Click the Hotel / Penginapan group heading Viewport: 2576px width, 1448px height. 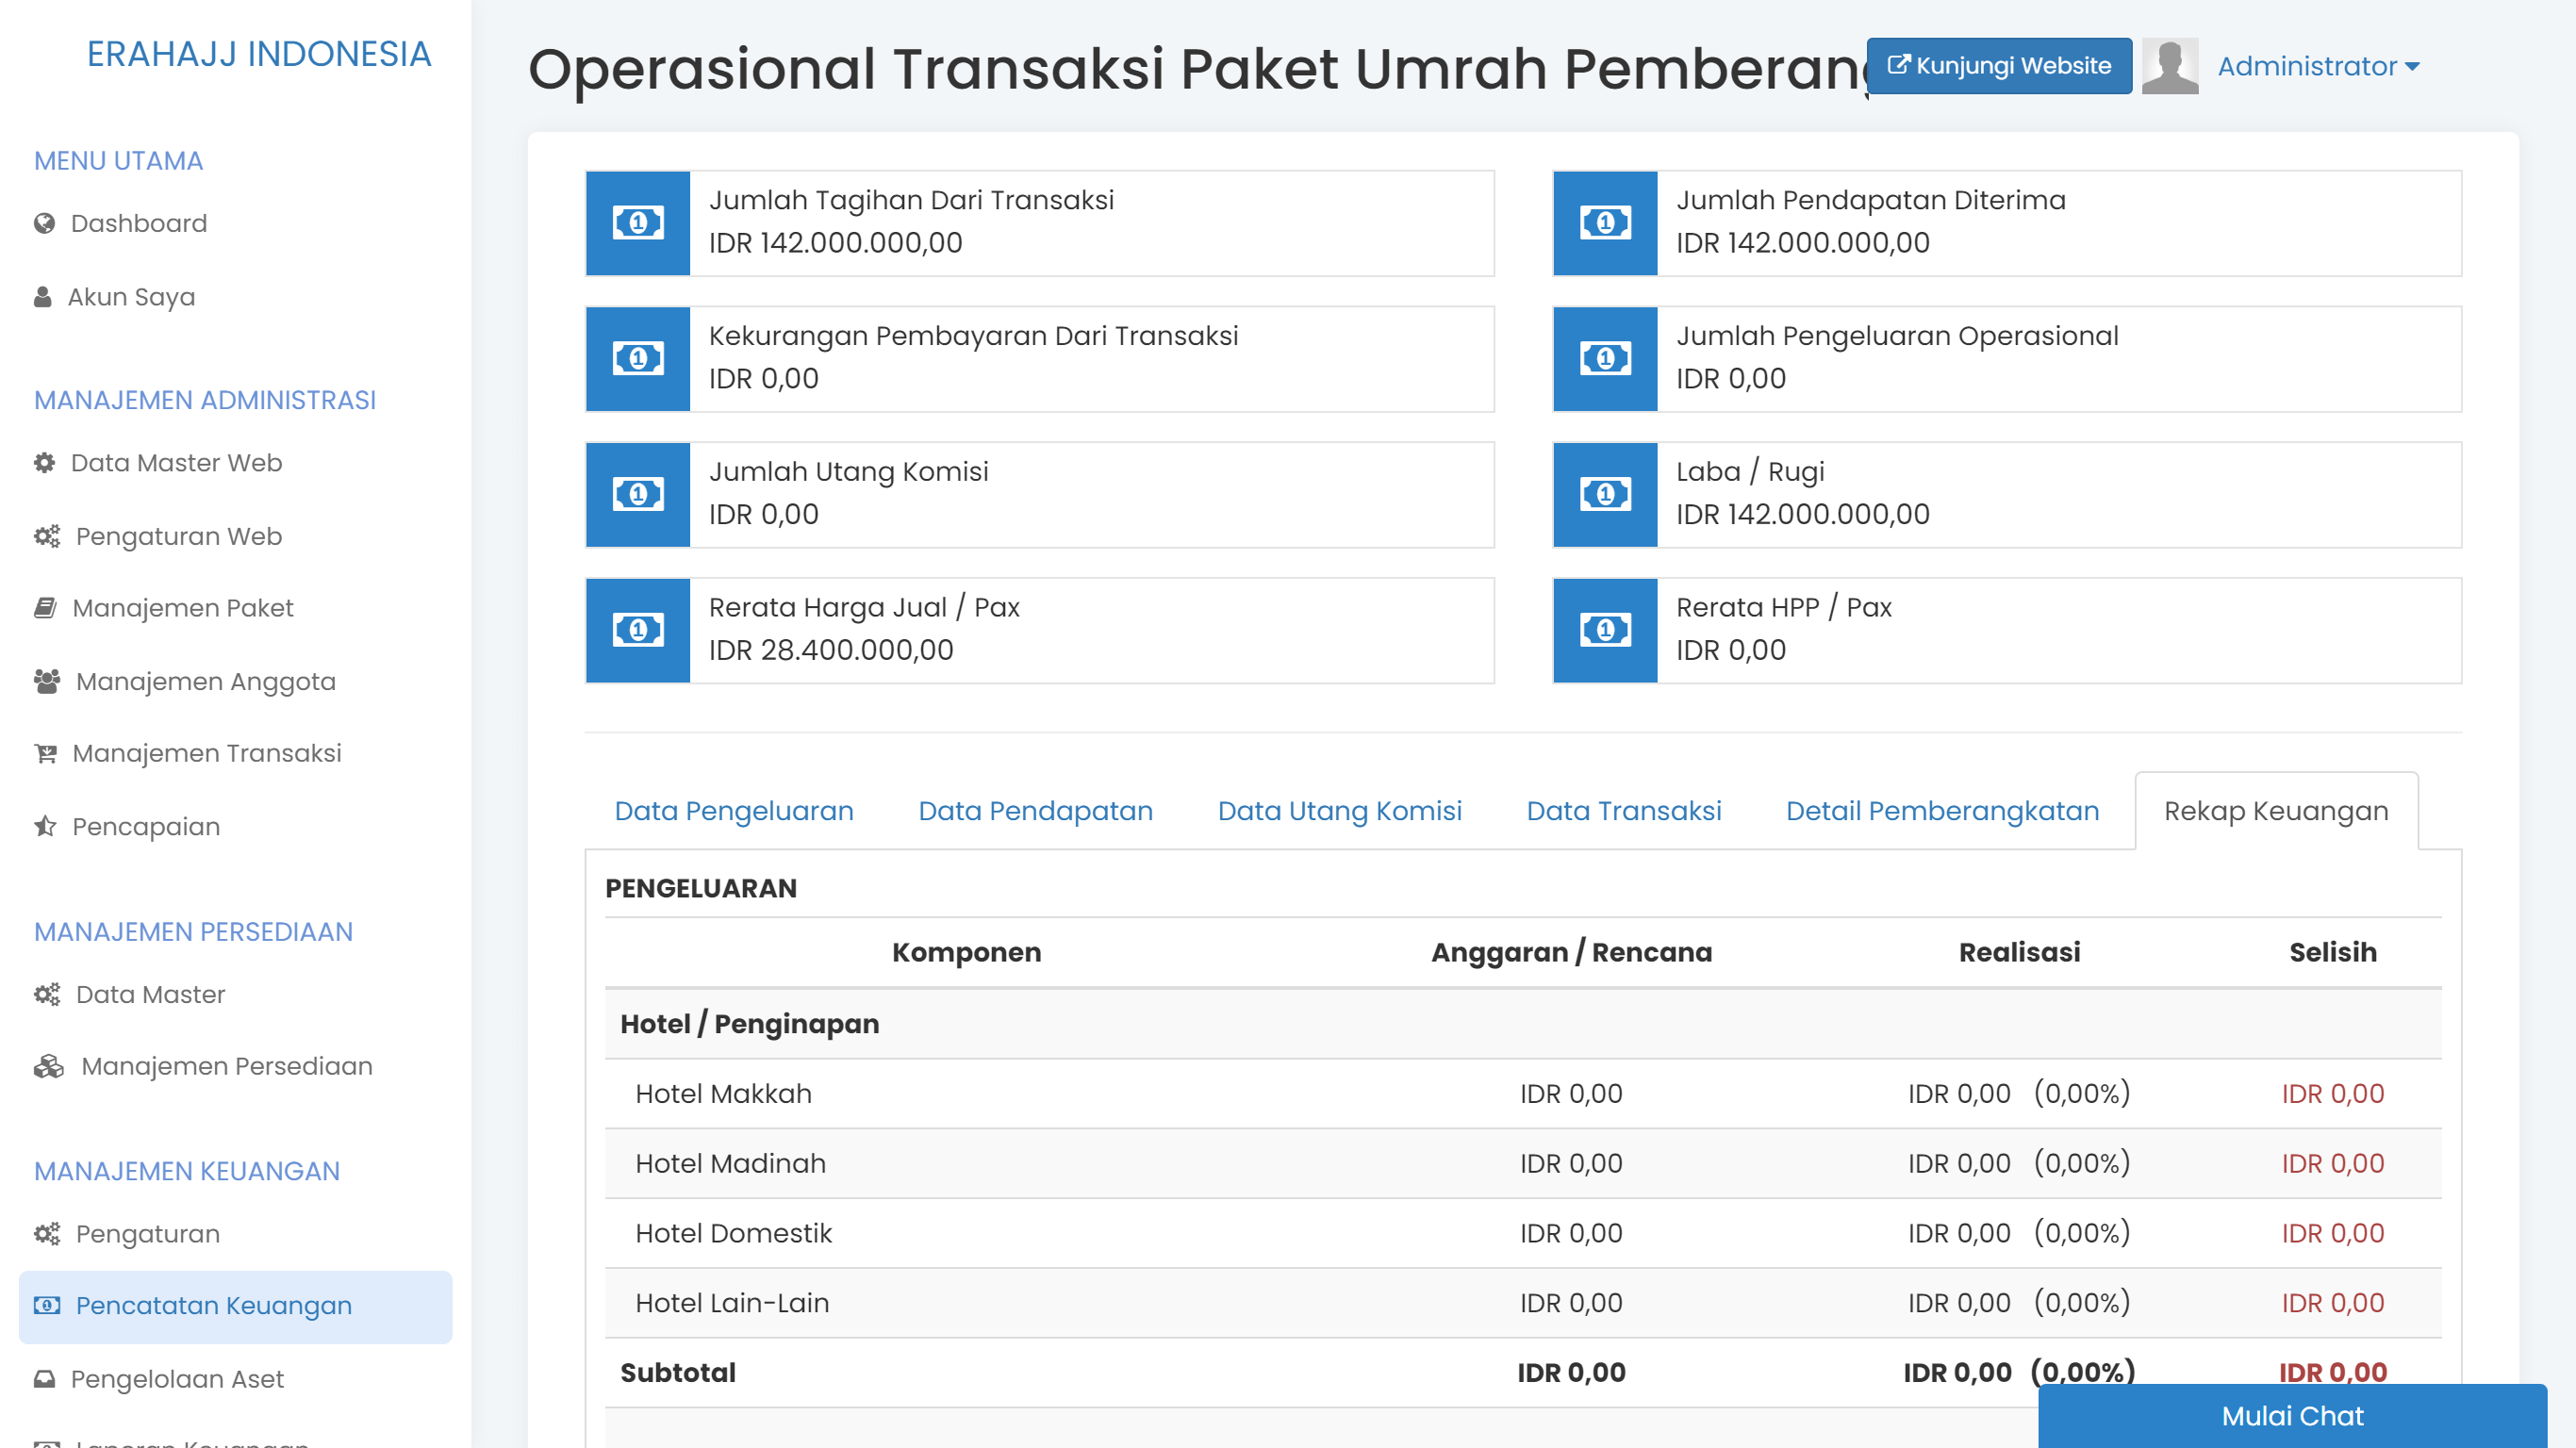(x=749, y=1023)
